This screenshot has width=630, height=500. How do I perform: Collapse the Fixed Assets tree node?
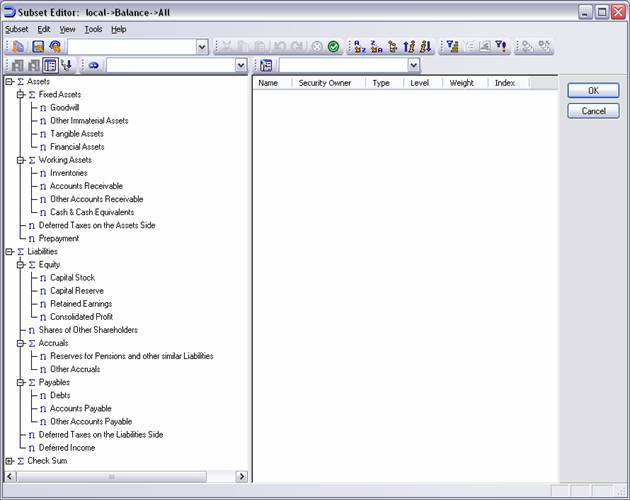[20, 94]
